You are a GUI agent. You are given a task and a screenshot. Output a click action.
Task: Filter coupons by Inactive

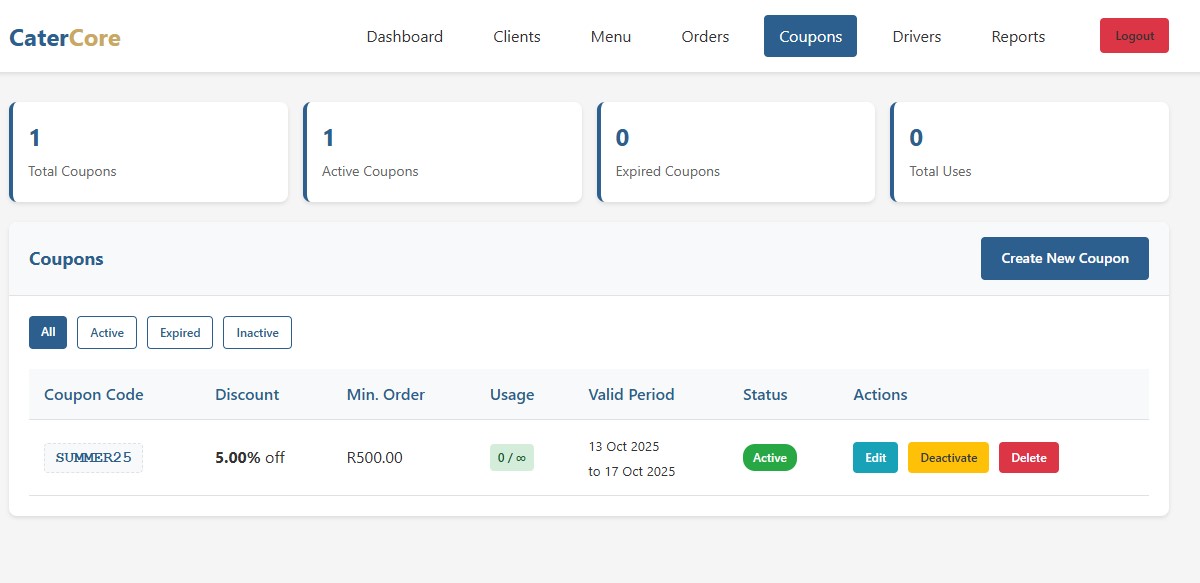pyautogui.click(x=257, y=332)
